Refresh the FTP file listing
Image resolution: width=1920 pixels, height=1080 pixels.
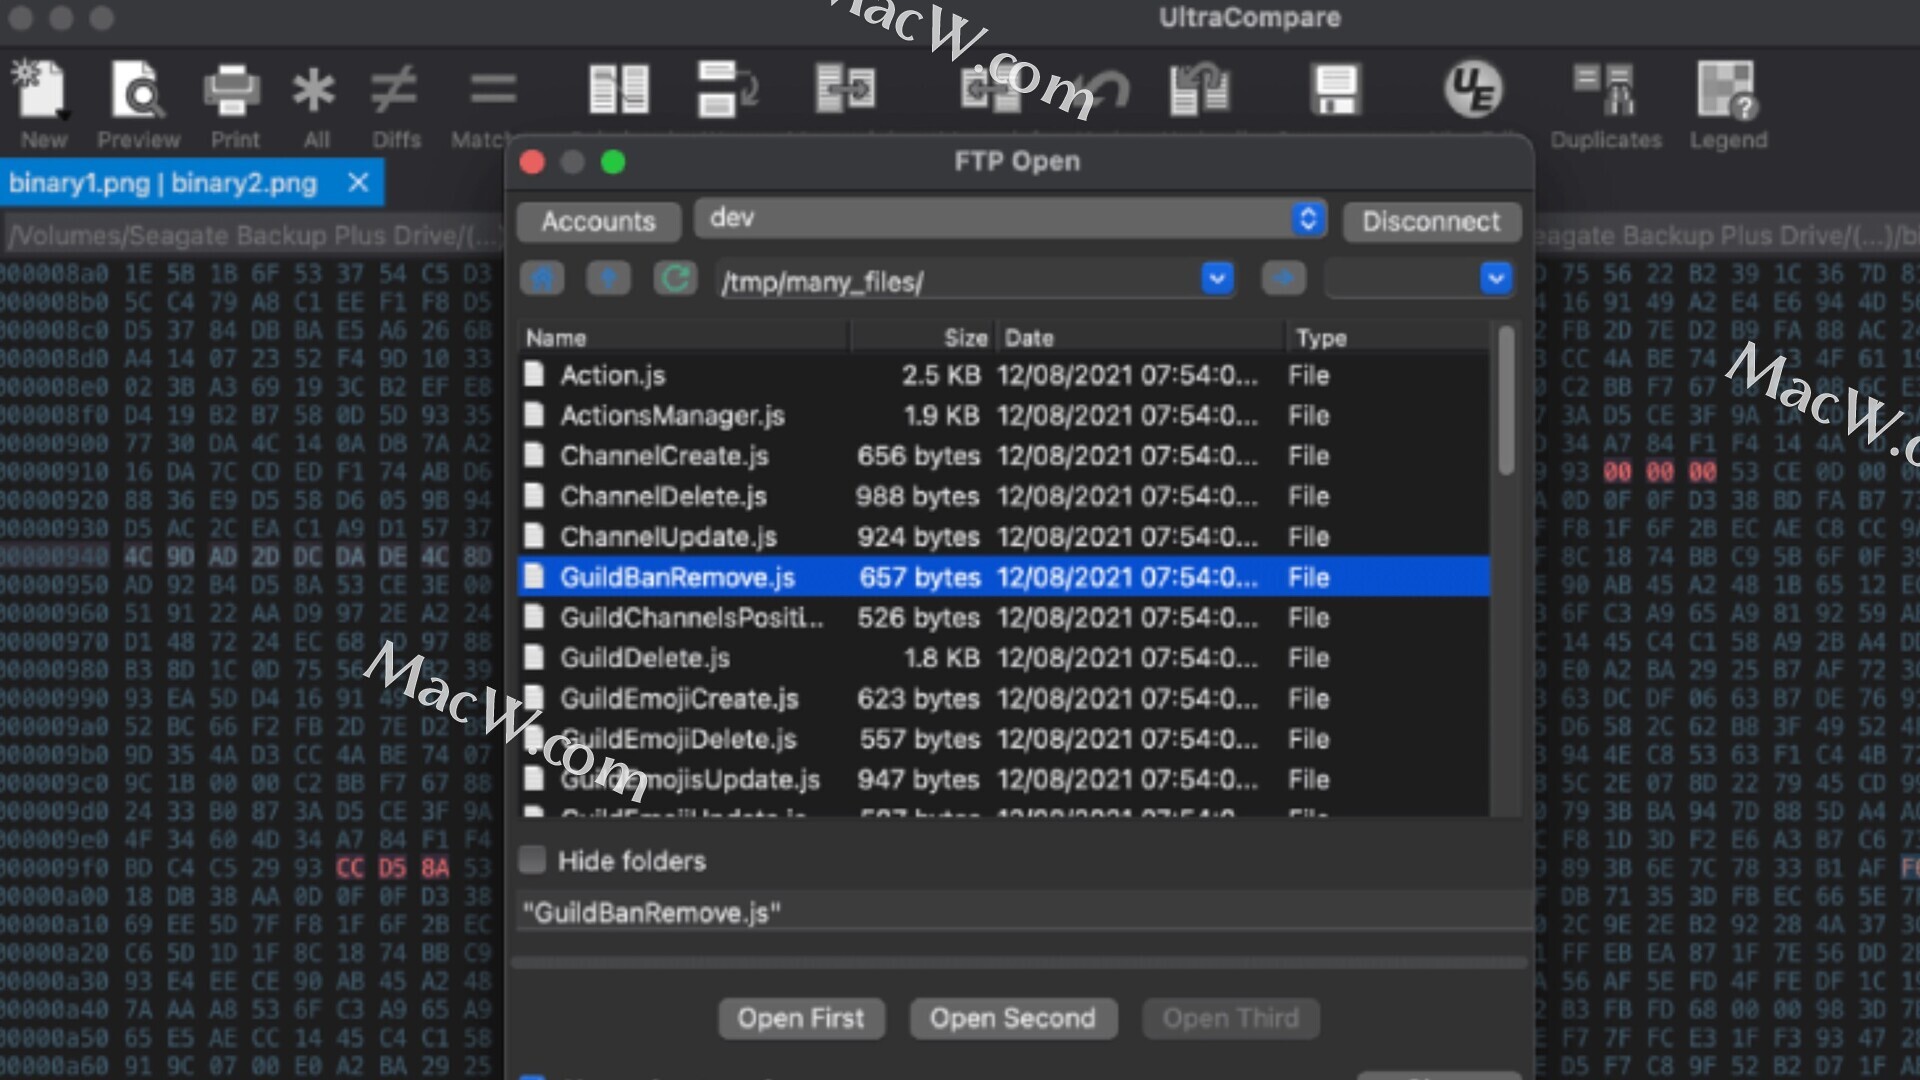(675, 278)
